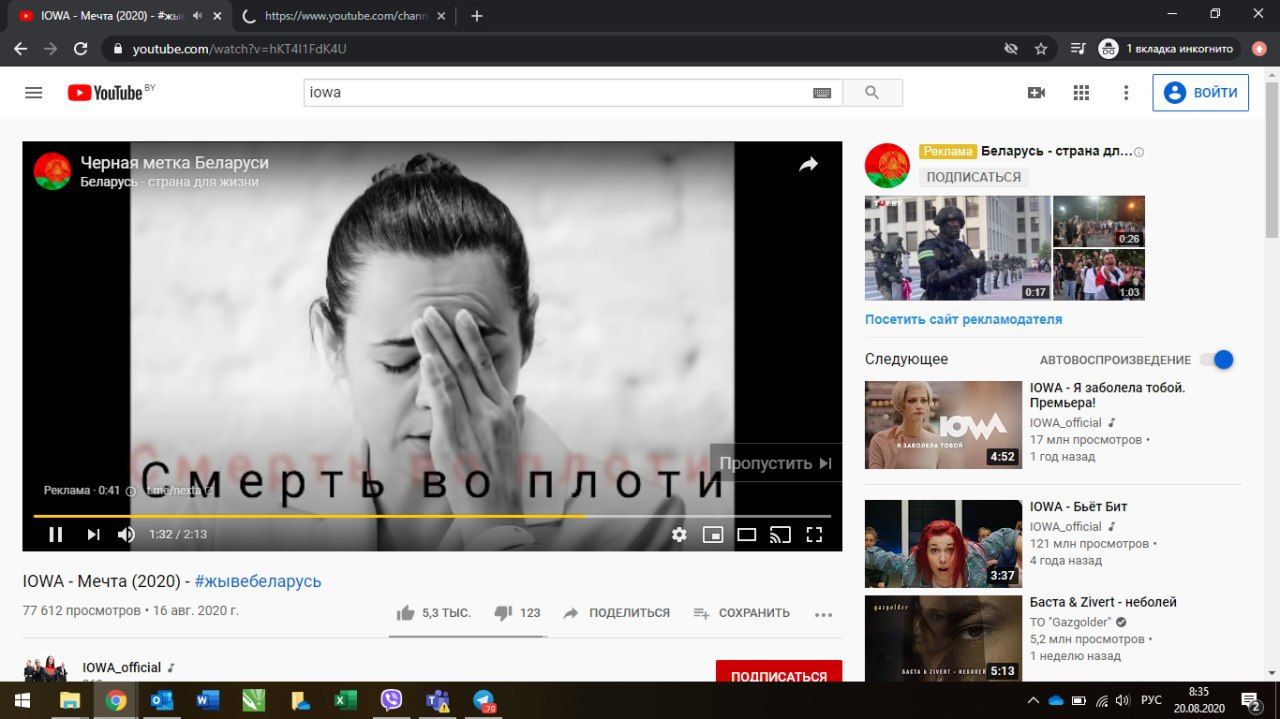Open ad thumbnail with 0:26 duration
Screen dimensions: 1280x719
click(1099, 221)
